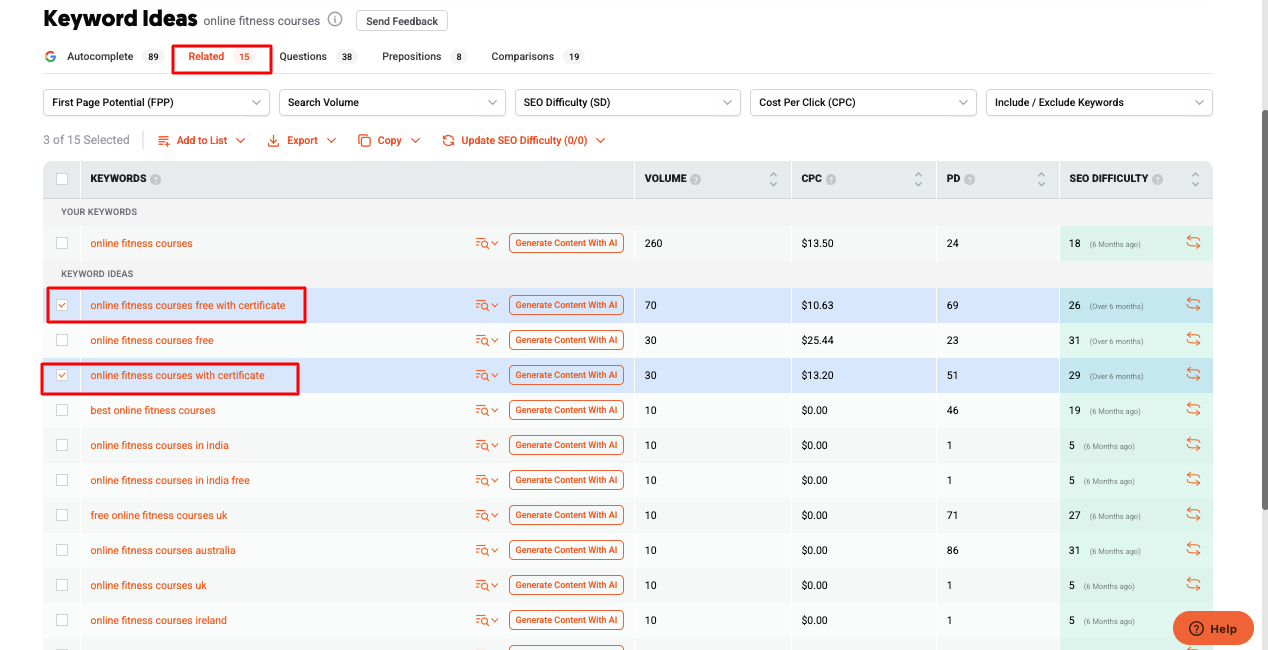This screenshot has height=650, width=1268.
Task: Refresh SEO difficulty for courses in india row
Action: pos(1193,445)
